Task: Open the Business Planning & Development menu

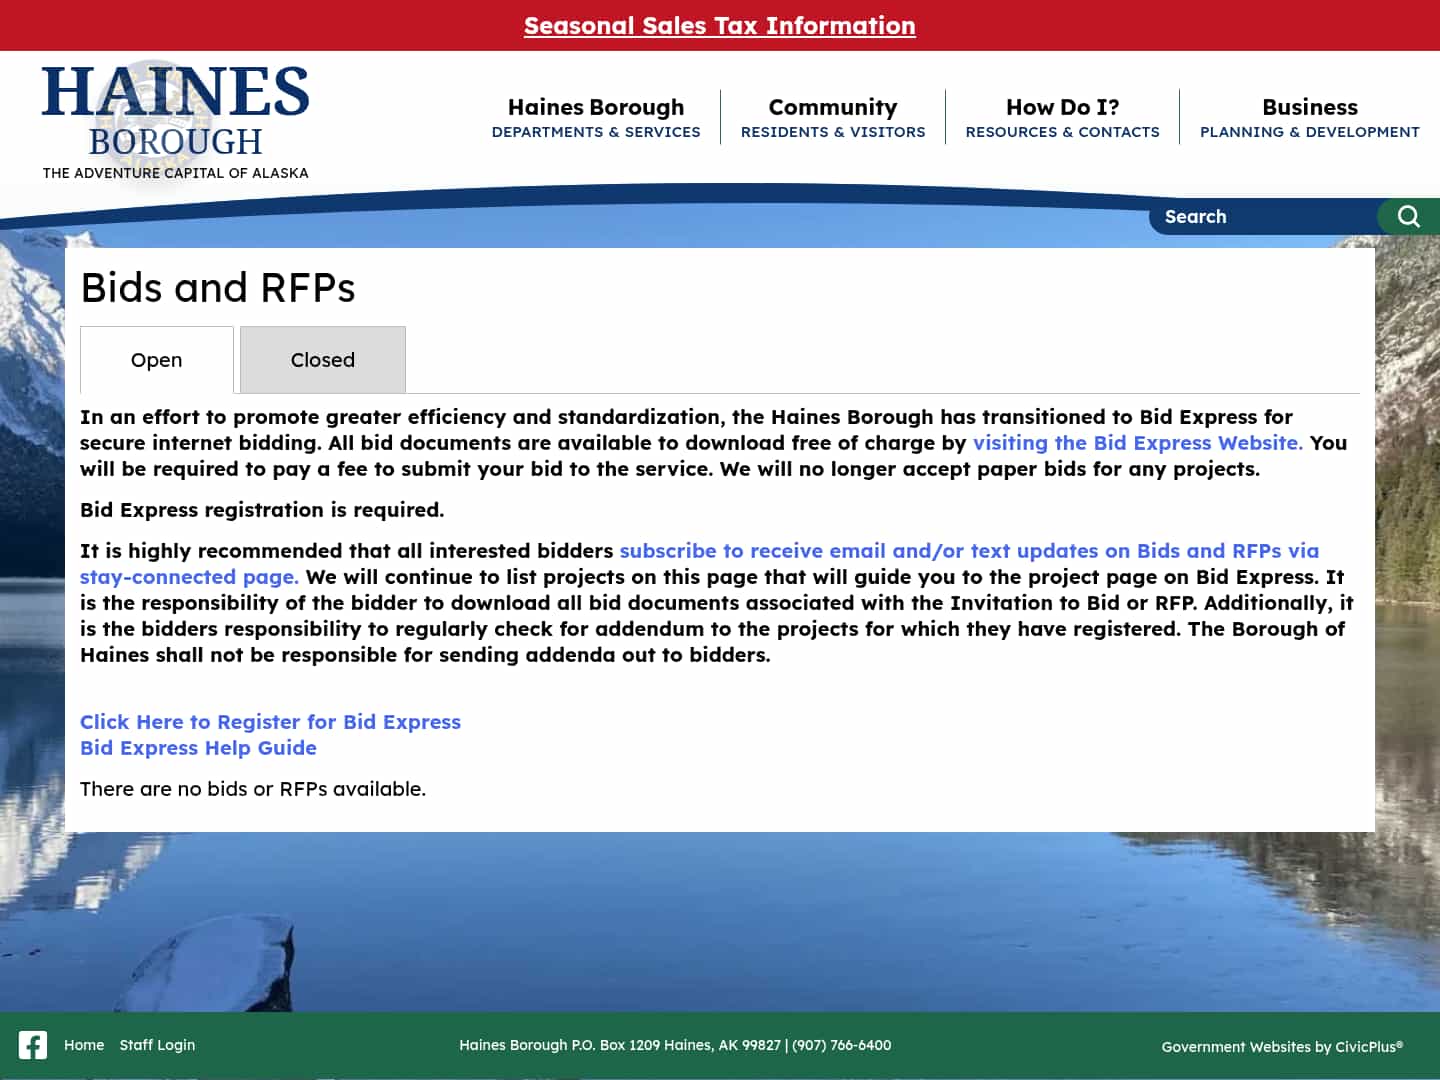Action: [1310, 117]
